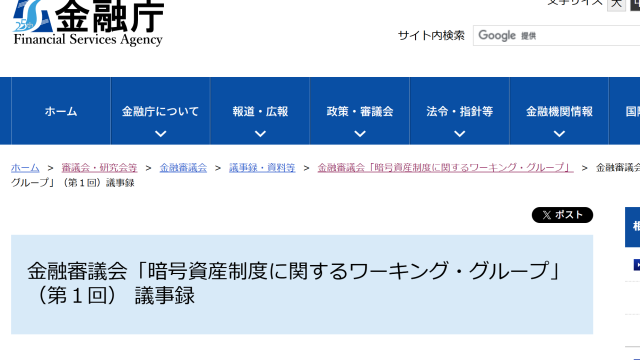Expand chevron under 金融機関情報

pos(559,133)
